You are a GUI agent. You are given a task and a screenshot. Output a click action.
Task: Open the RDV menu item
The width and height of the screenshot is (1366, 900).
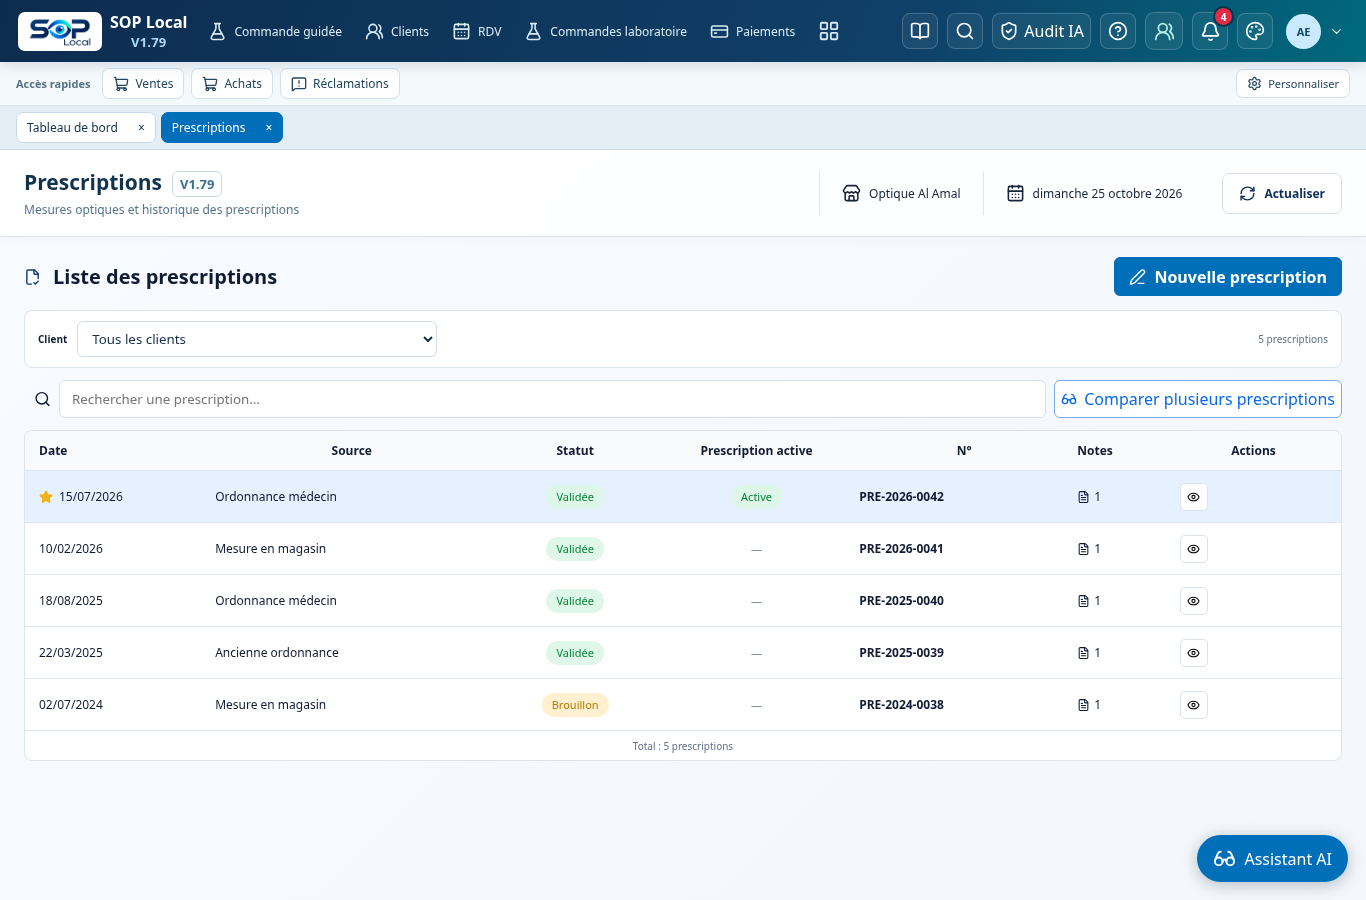(477, 31)
